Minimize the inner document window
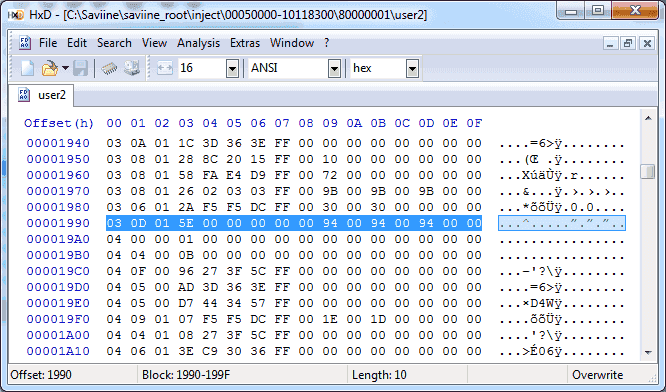Screen dimensions: 666x392 (x=610, y=43)
